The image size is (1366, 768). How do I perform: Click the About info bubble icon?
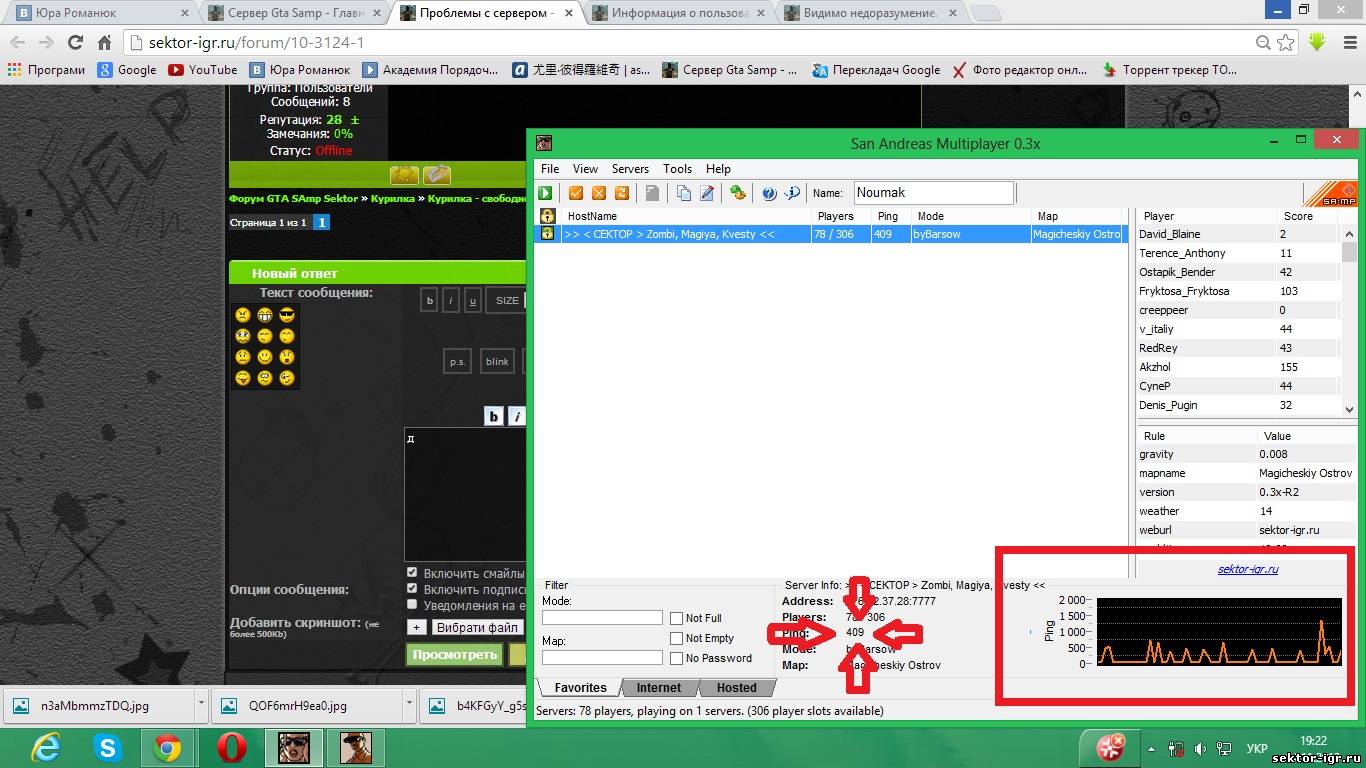coord(792,193)
